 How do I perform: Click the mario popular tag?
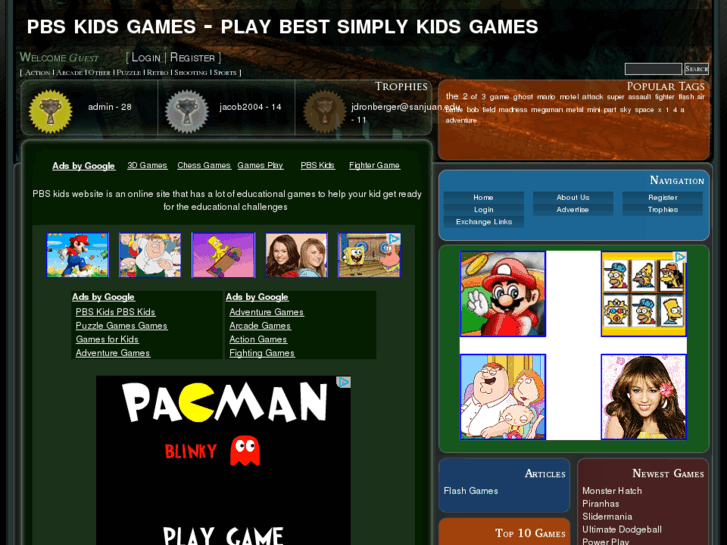click(x=546, y=97)
